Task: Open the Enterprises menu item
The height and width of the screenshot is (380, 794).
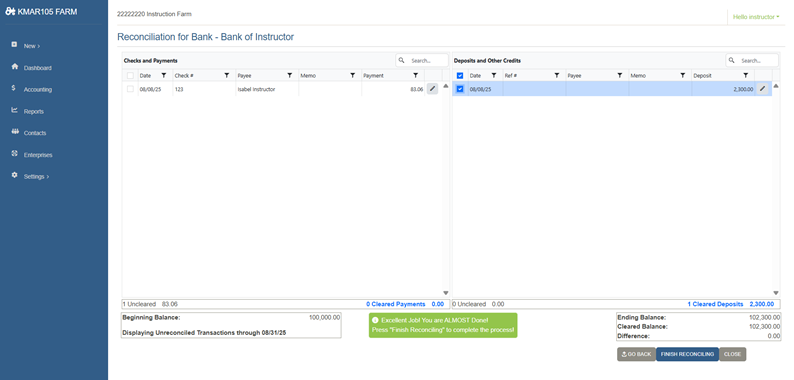Action: (x=38, y=155)
